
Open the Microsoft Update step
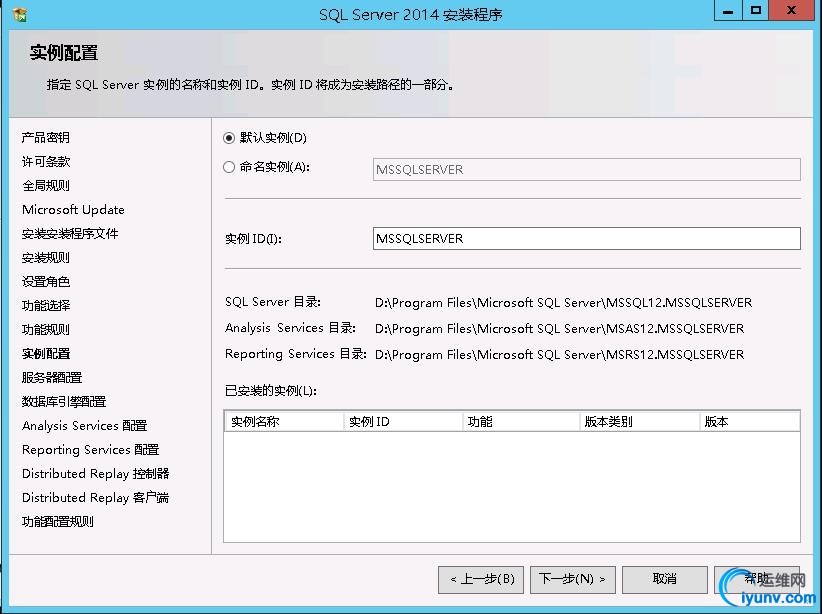tap(73, 210)
